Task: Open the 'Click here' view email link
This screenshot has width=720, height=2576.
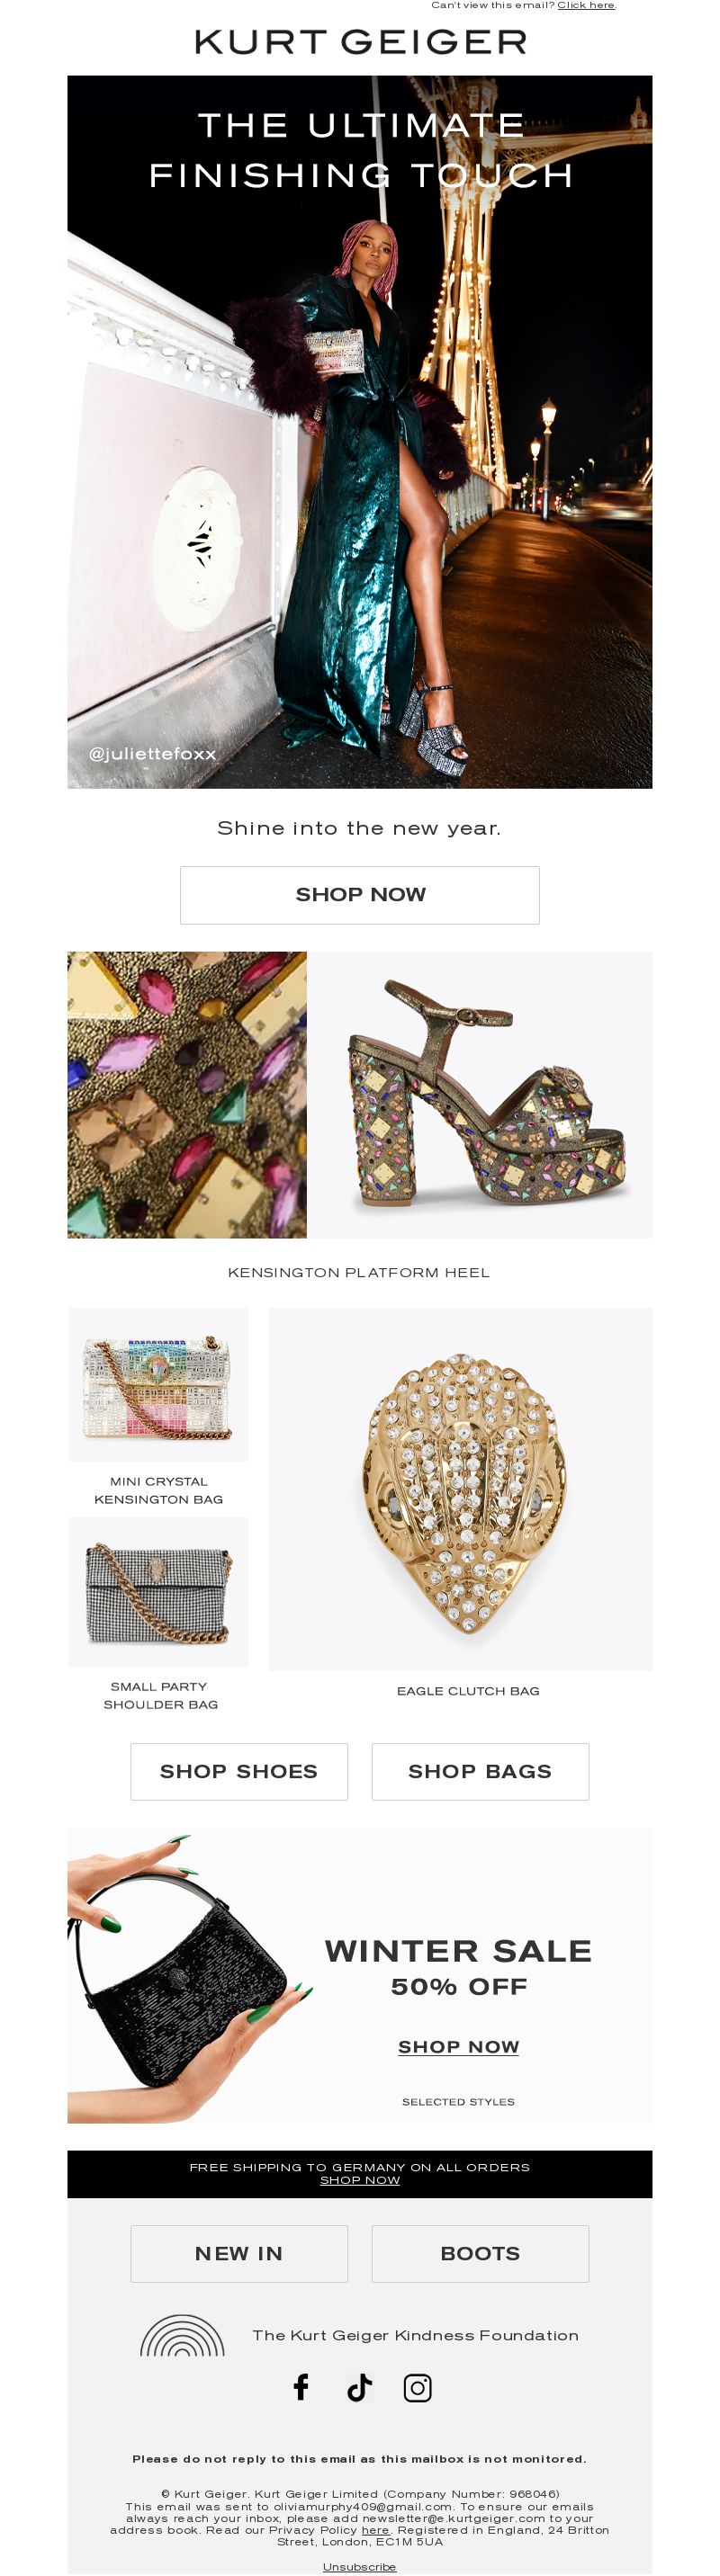Action: click(x=586, y=5)
